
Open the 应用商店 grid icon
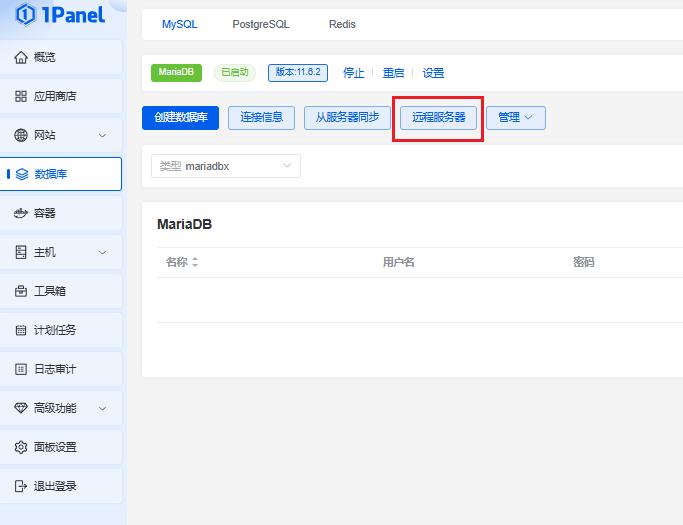pyautogui.click(x=21, y=96)
